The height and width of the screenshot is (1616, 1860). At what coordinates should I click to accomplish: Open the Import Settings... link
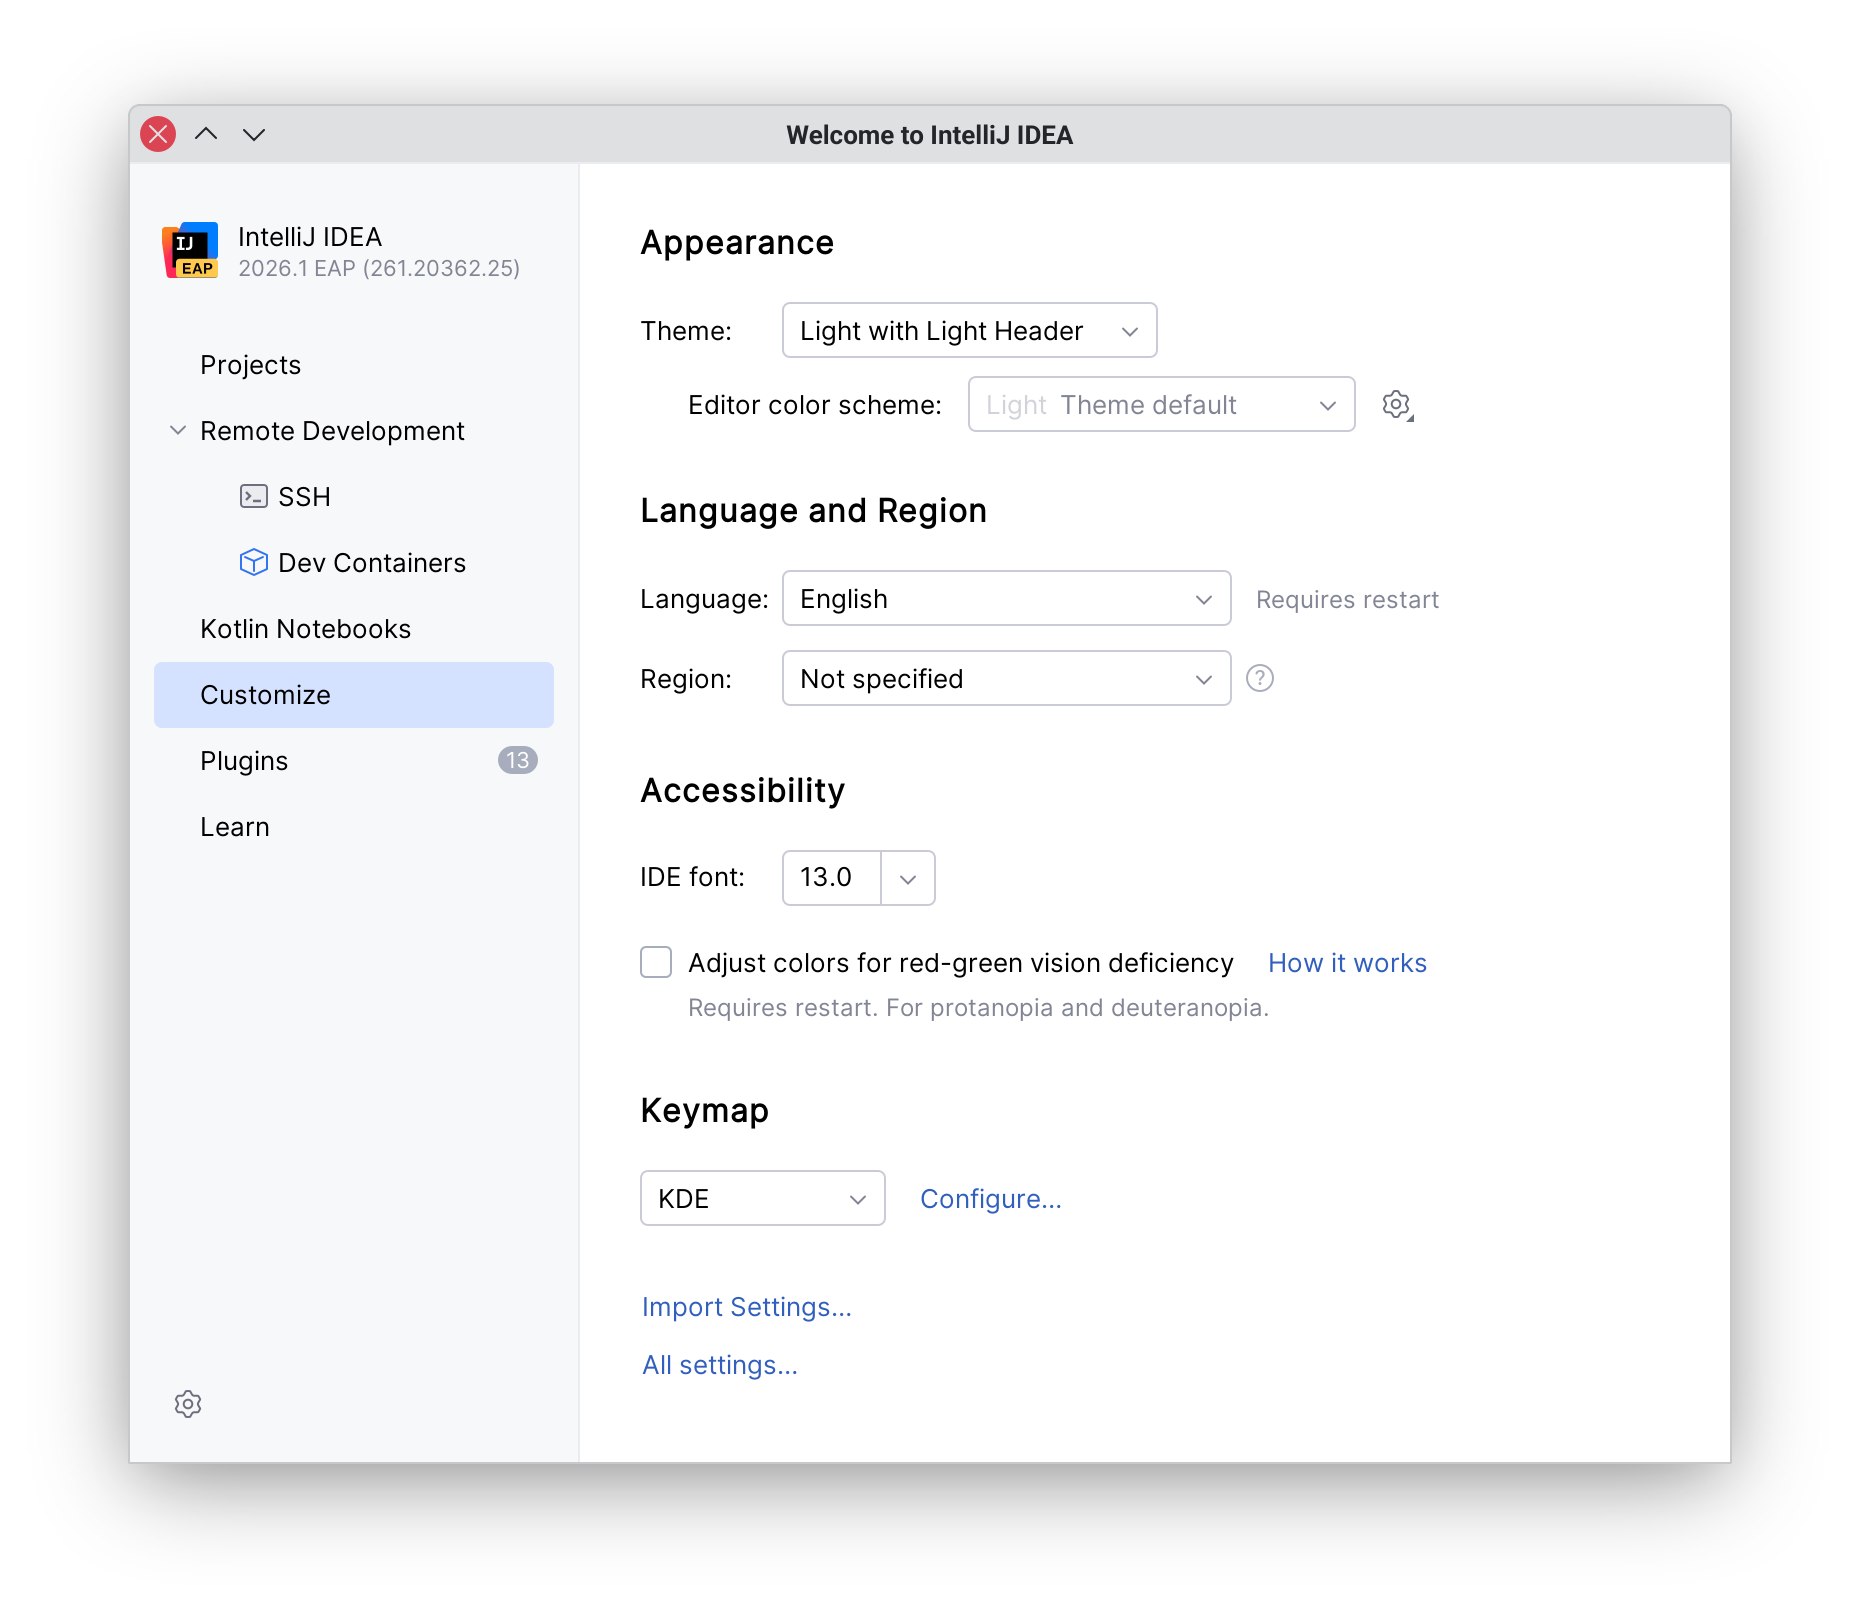(x=746, y=1307)
